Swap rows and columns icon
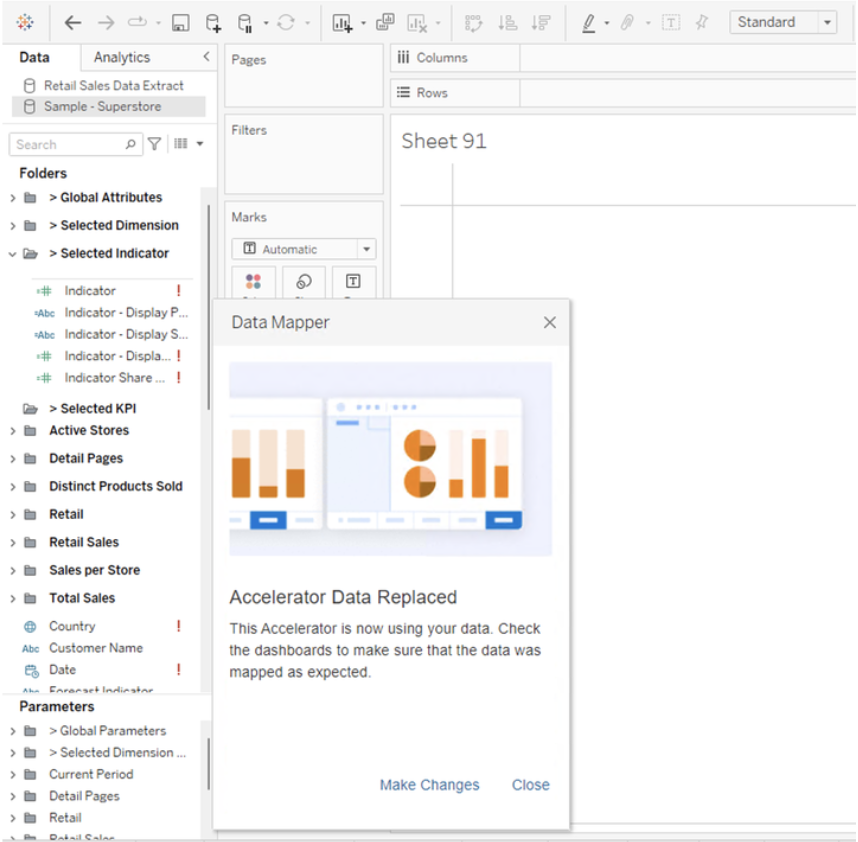 tap(473, 23)
